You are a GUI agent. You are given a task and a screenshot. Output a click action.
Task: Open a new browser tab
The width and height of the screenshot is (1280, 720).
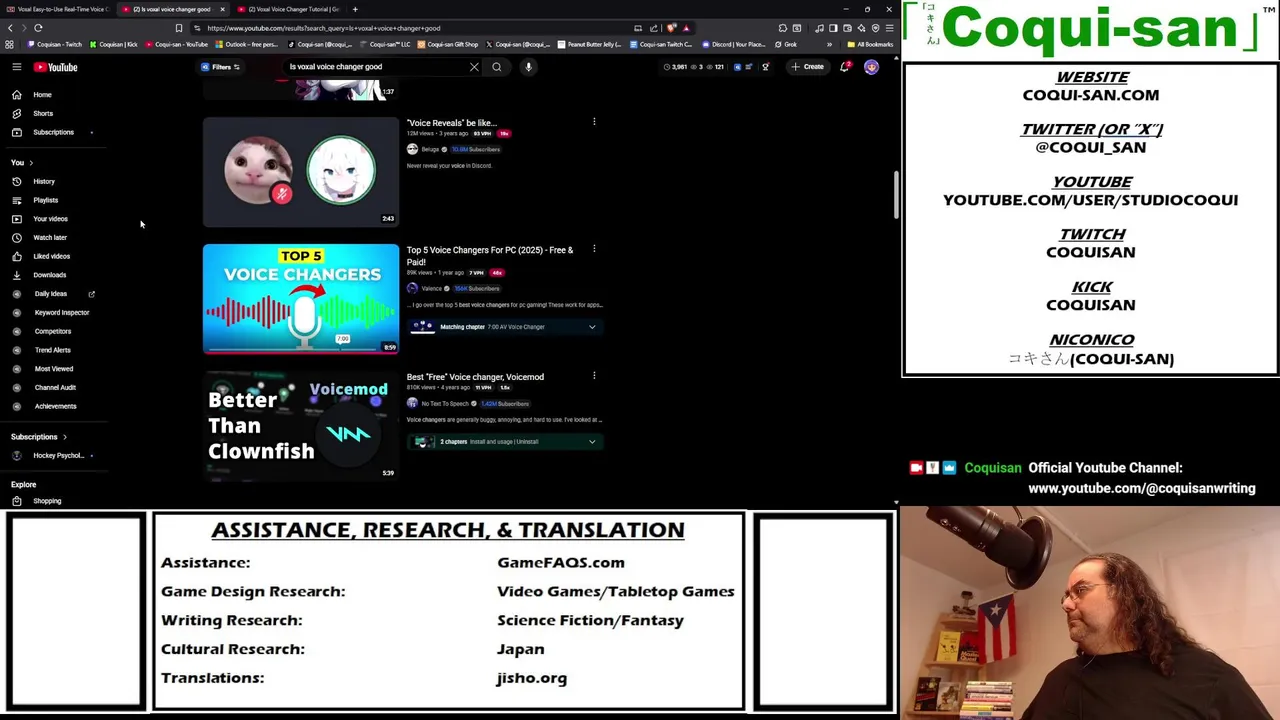pyautogui.click(x=355, y=9)
